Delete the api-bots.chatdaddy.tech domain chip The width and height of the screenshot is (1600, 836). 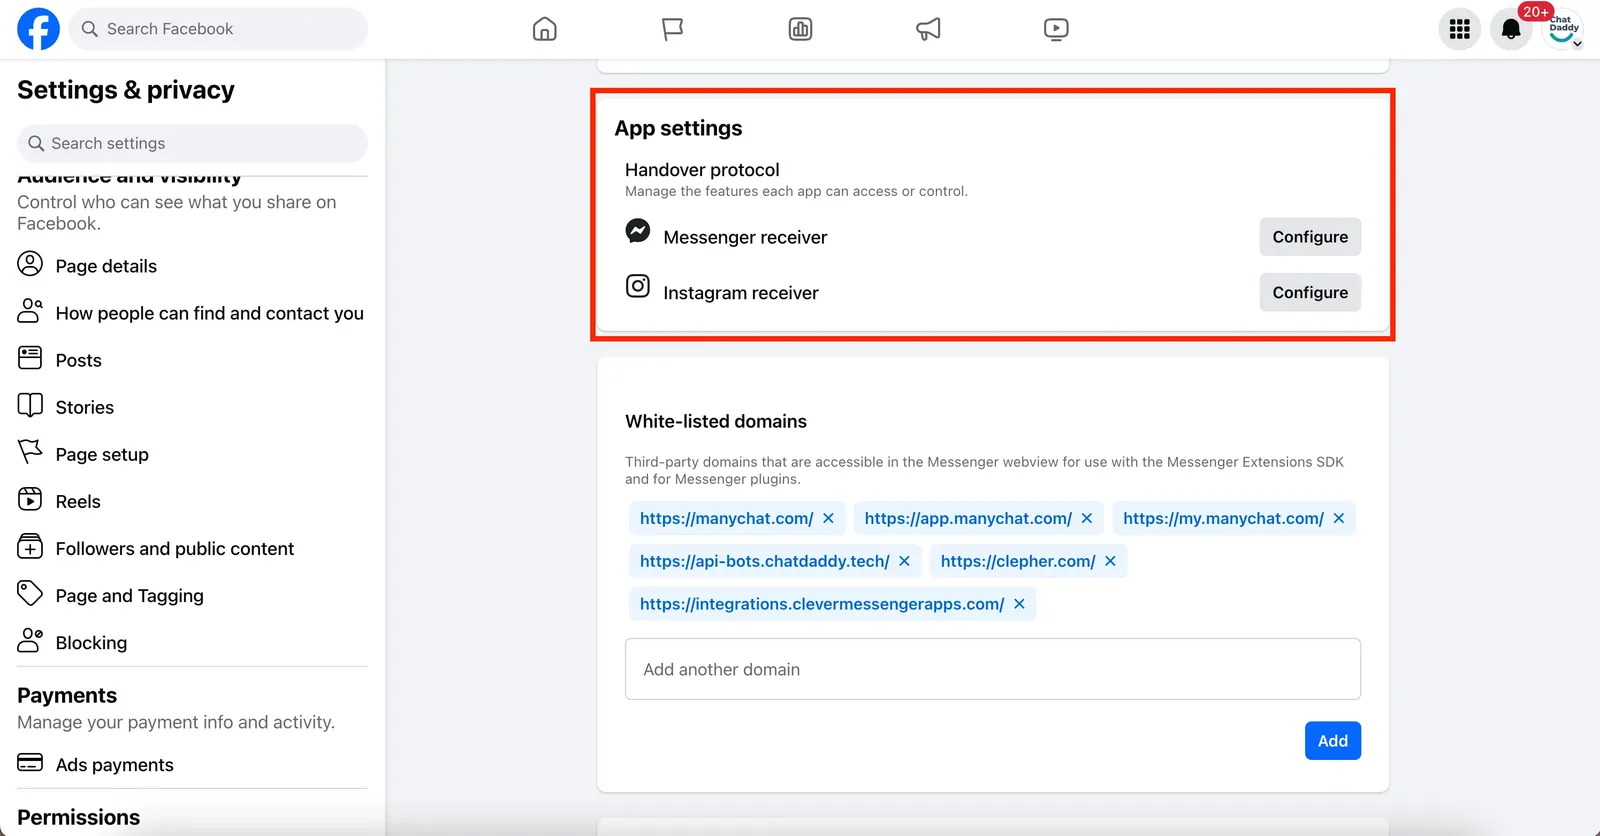point(904,561)
